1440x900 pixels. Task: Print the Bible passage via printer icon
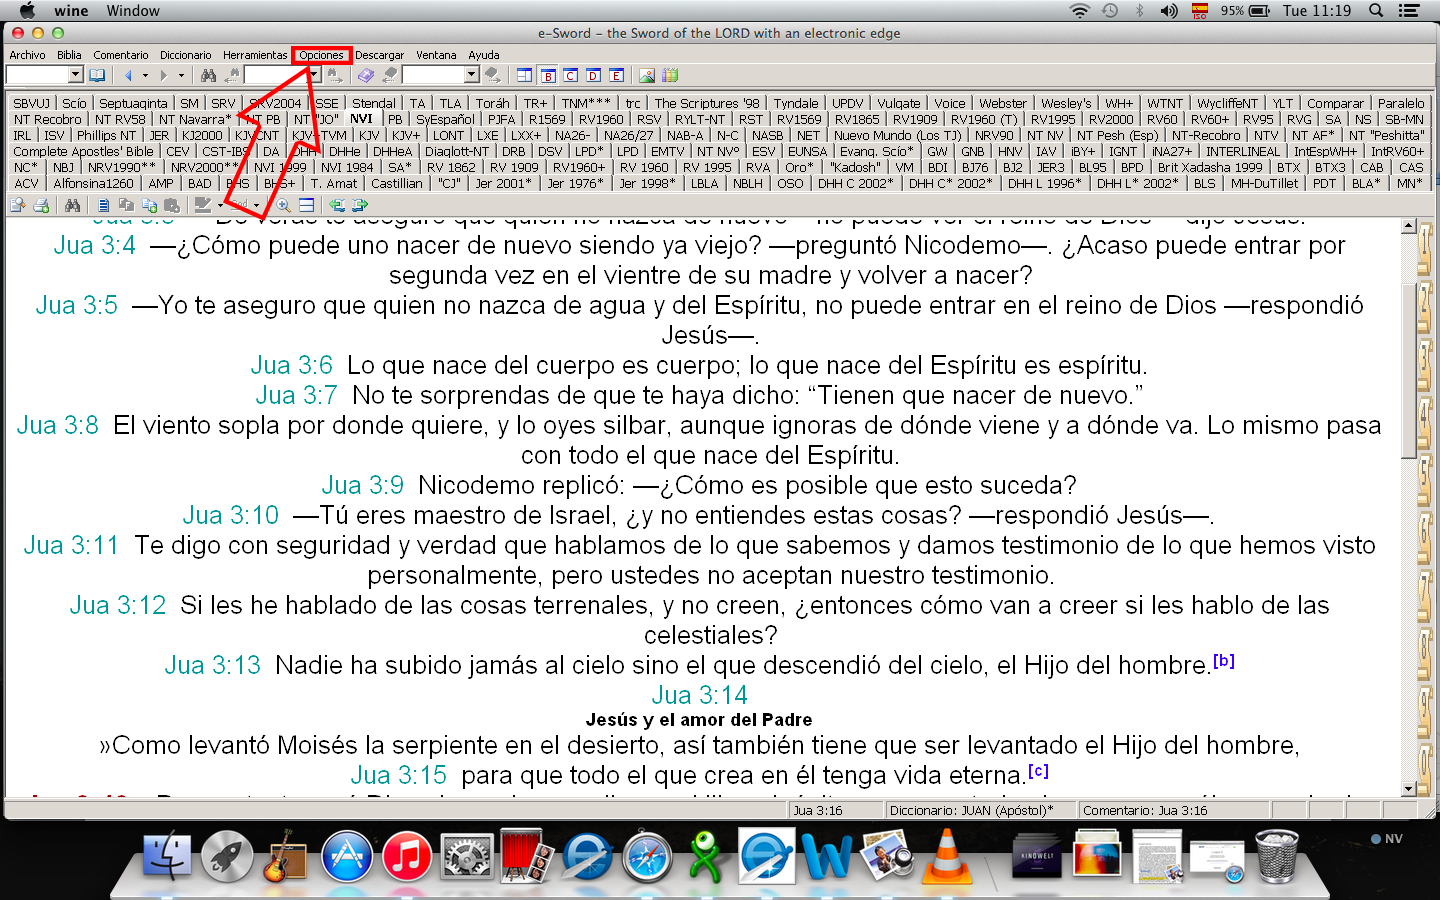click(x=41, y=205)
